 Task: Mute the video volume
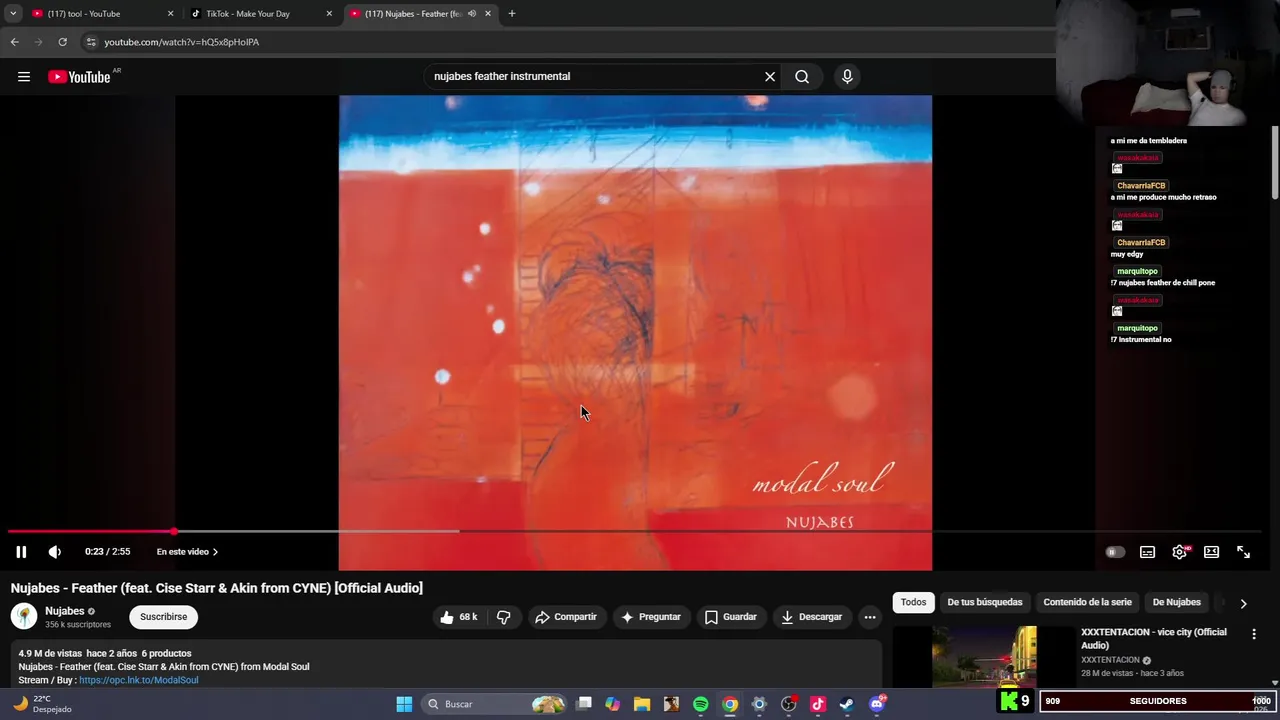(x=55, y=552)
